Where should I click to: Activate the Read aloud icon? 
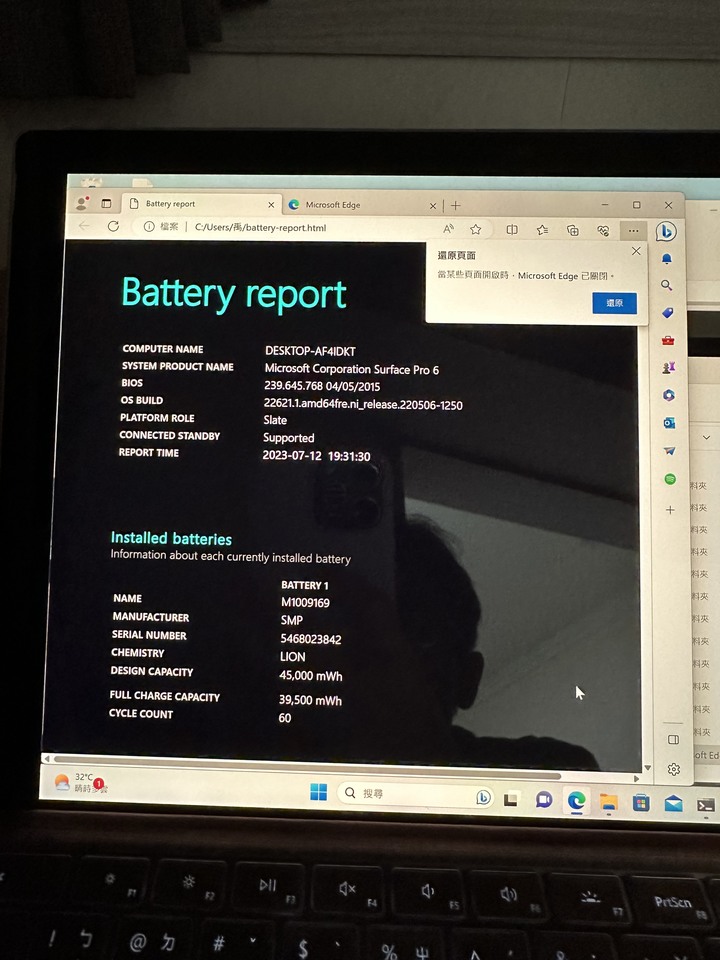coord(448,228)
